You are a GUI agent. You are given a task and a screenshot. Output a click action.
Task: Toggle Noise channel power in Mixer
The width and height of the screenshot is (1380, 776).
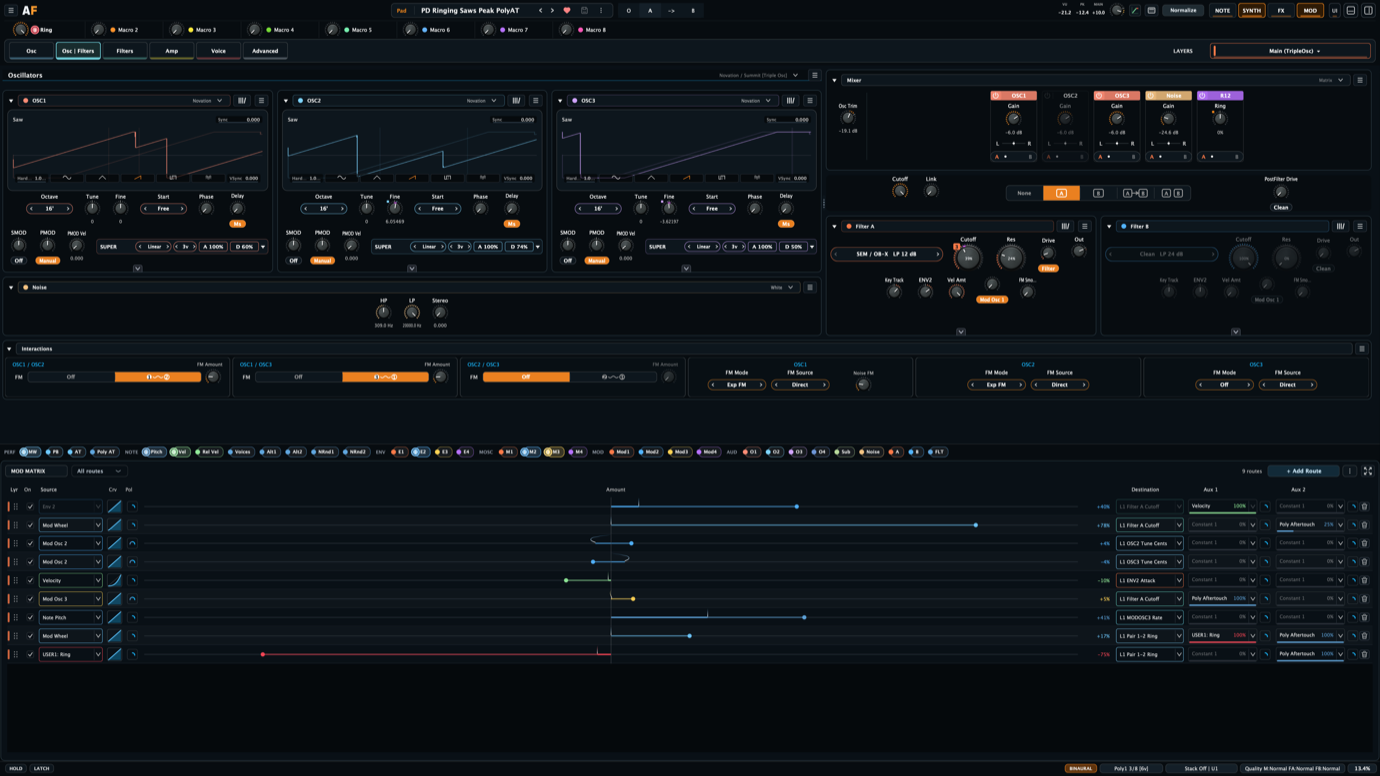1151,96
